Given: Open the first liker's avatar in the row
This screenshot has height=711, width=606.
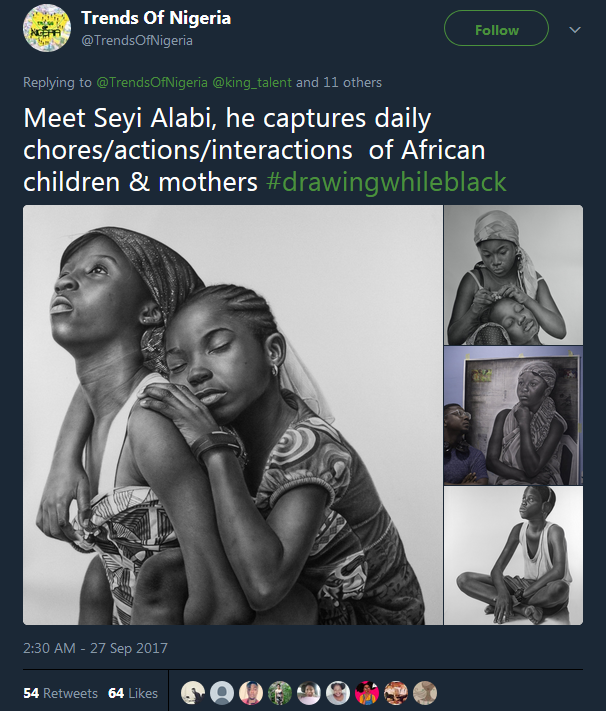Looking at the screenshot, I should click(x=193, y=693).
